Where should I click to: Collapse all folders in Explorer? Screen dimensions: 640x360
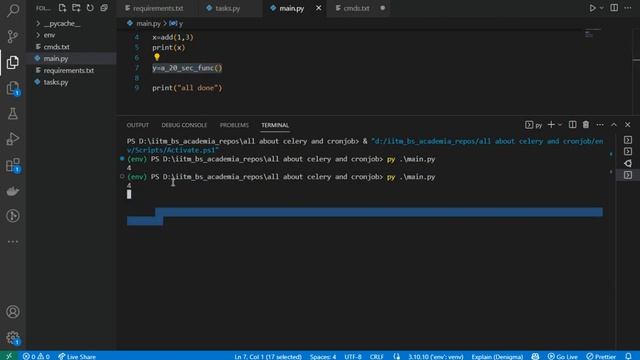(104, 8)
